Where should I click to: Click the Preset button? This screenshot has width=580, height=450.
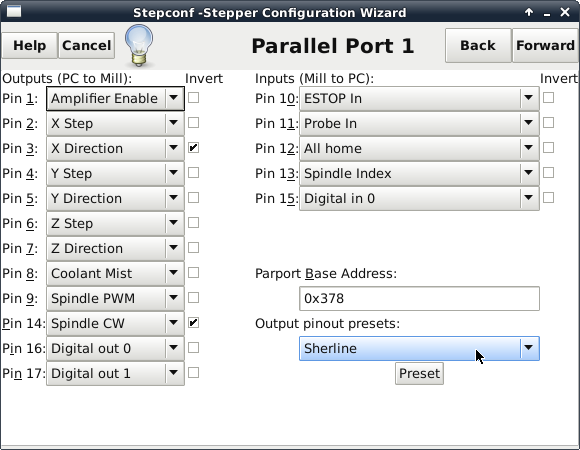(419, 373)
